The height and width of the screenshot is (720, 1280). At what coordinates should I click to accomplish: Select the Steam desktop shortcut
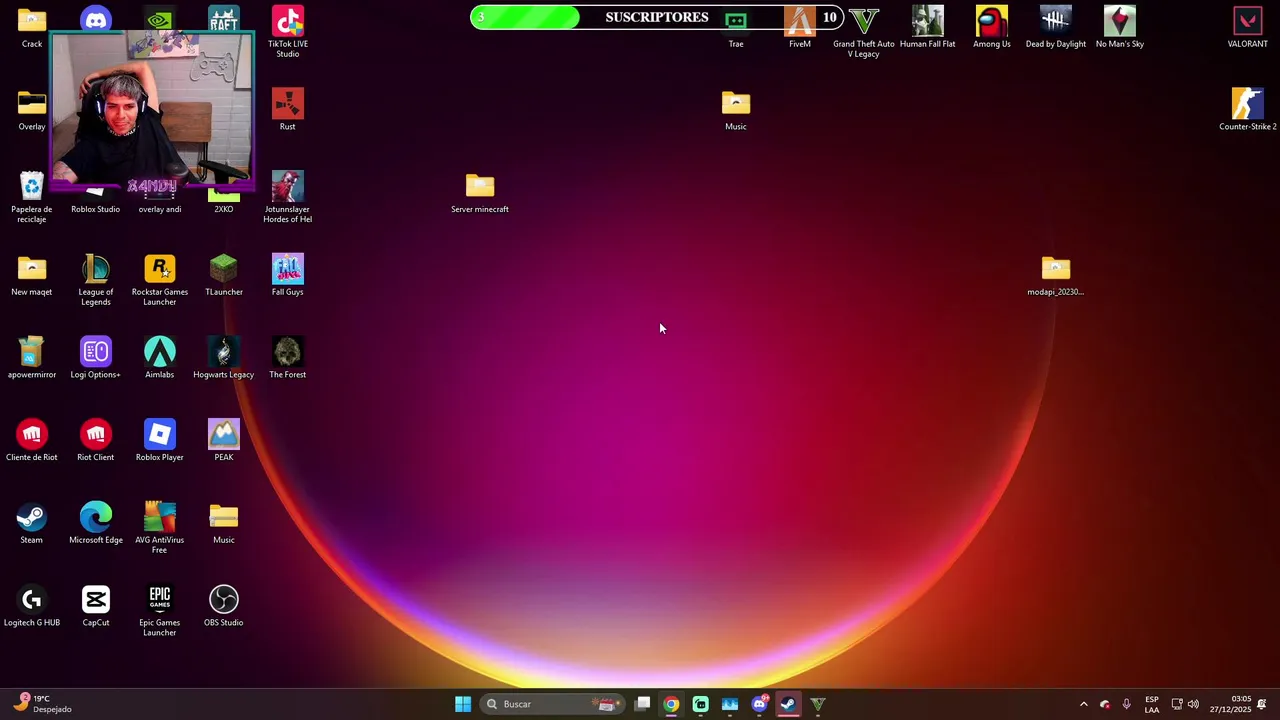pyautogui.click(x=32, y=524)
